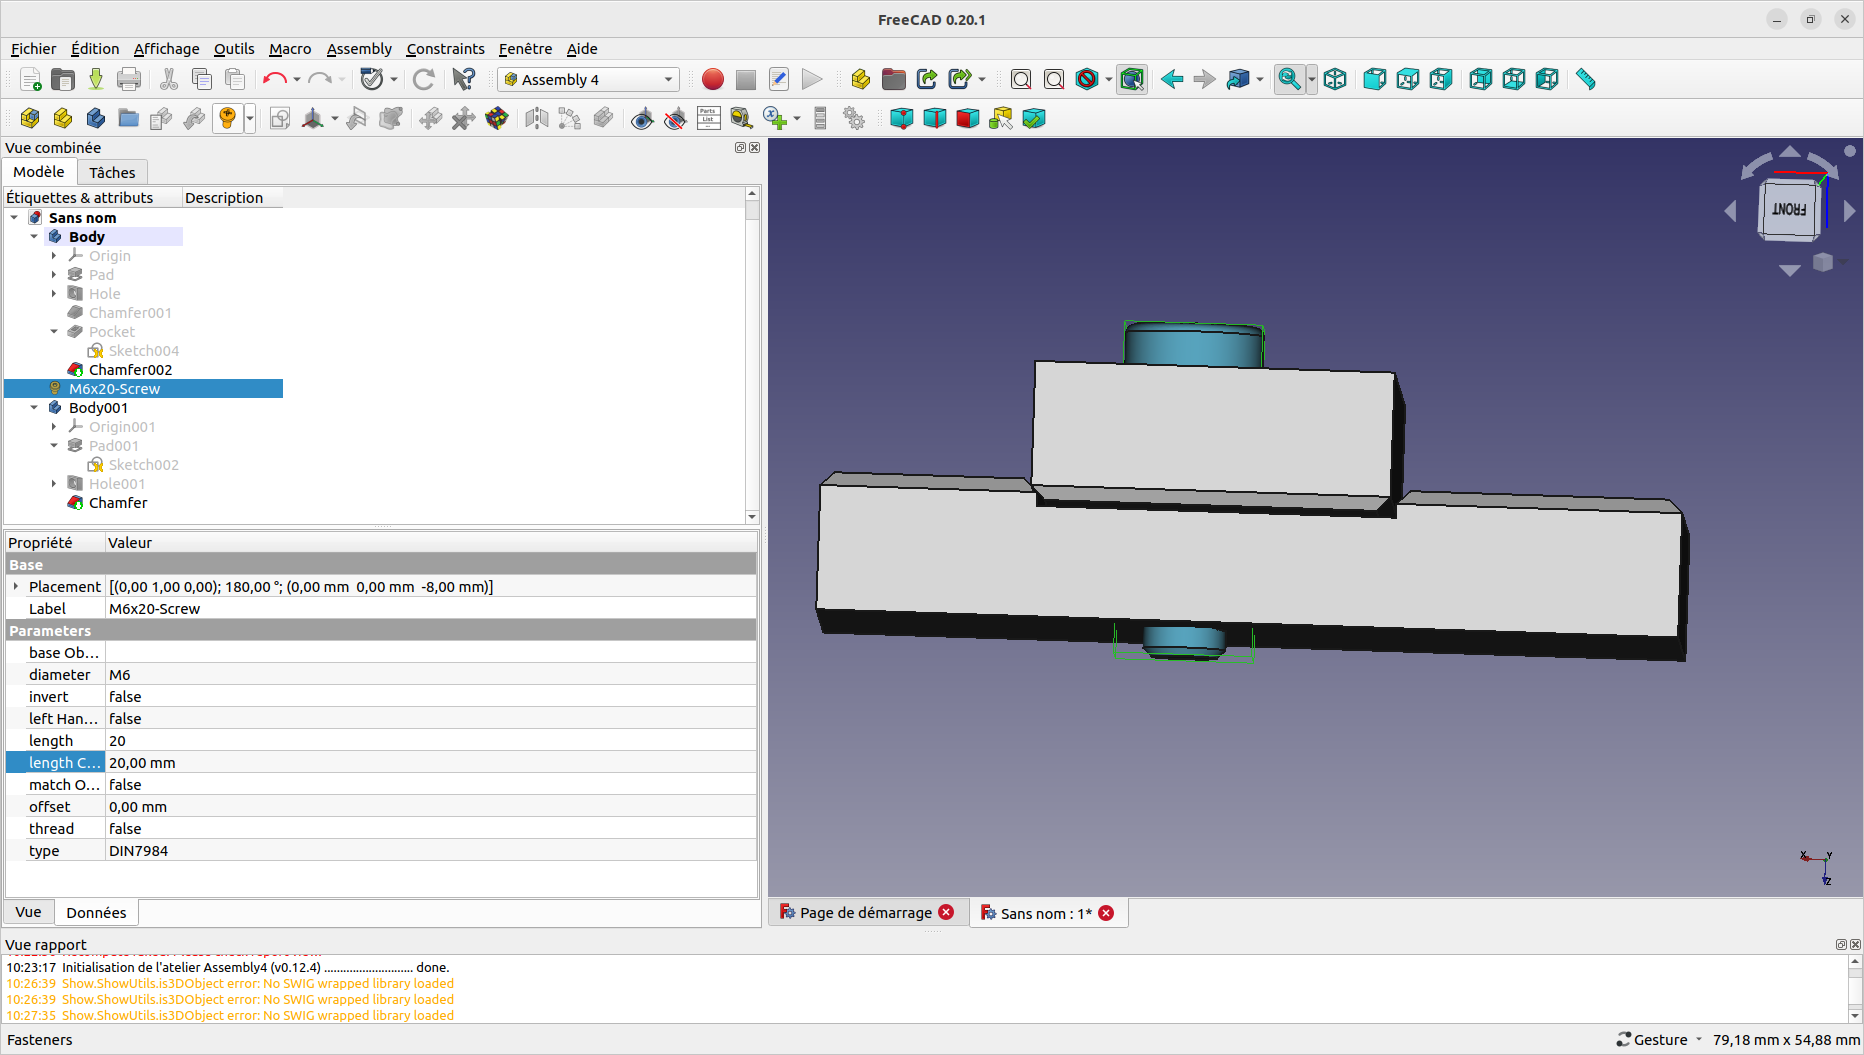The width and height of the screenshot is (1864, 1055).
Task: Collapse the Body001 tree node
Action: click(x=34, y=408)
